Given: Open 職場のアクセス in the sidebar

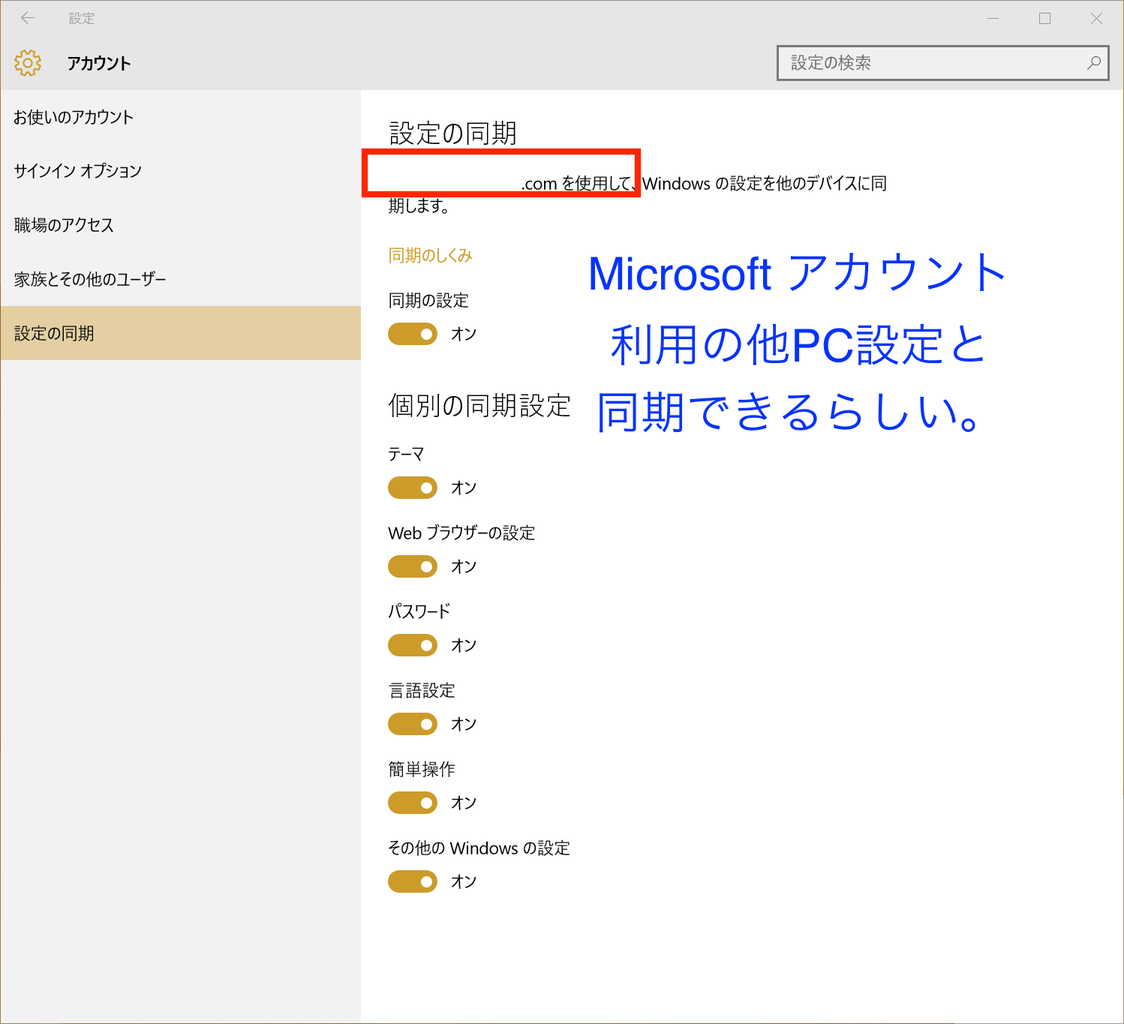Looking at the screenshot, I should pyautogui.click(x=180, y=225).
